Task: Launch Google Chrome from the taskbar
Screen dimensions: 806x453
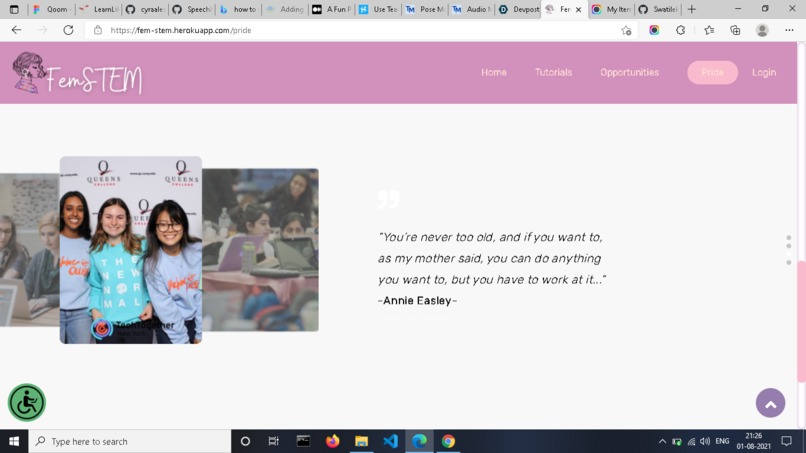Action: [x=448, y=441]
